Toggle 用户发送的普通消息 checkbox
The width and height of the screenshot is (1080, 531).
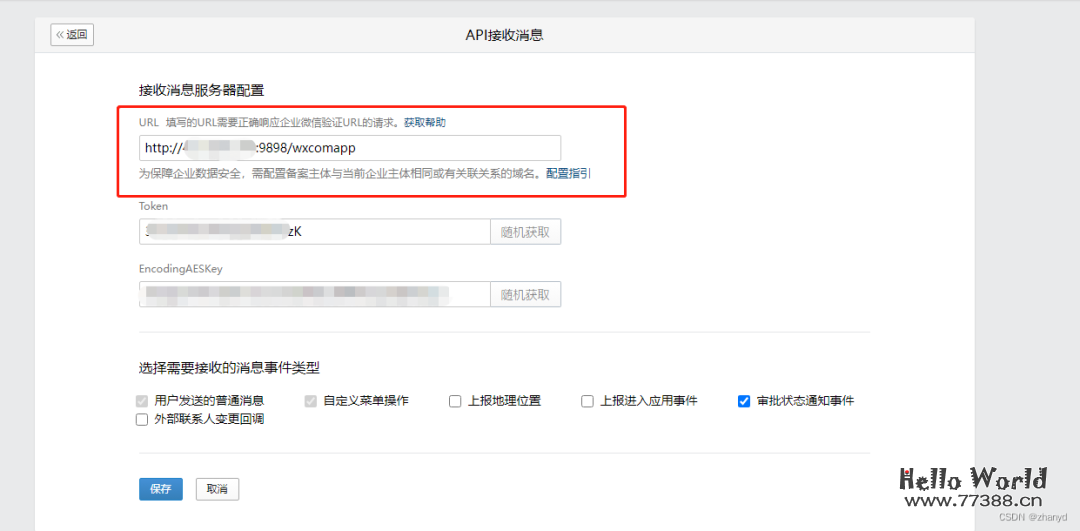pos(143,401)
